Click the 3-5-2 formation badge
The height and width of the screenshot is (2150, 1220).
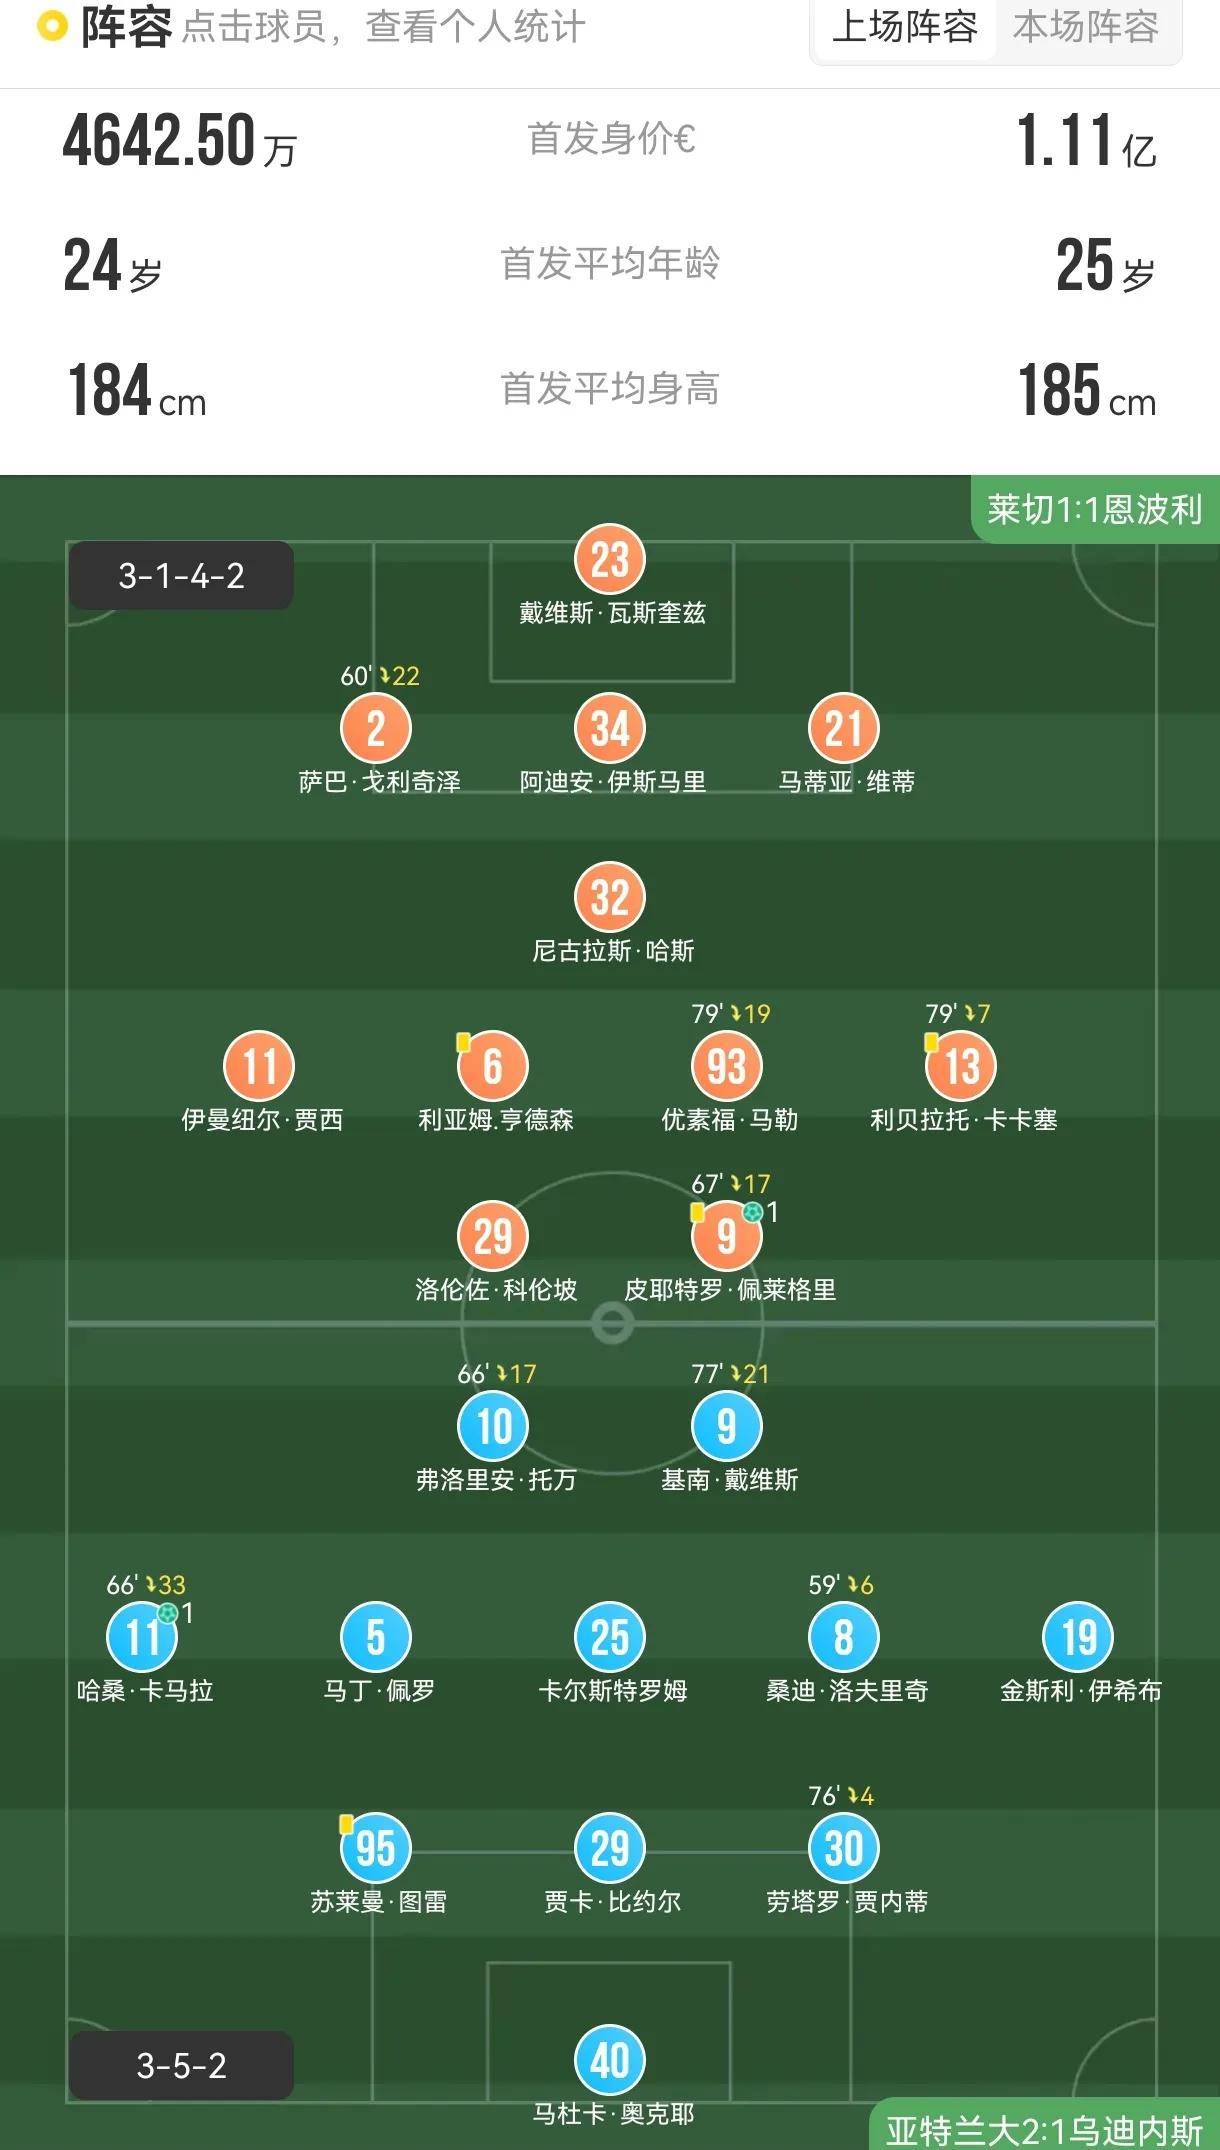[x=181, y=2065]
